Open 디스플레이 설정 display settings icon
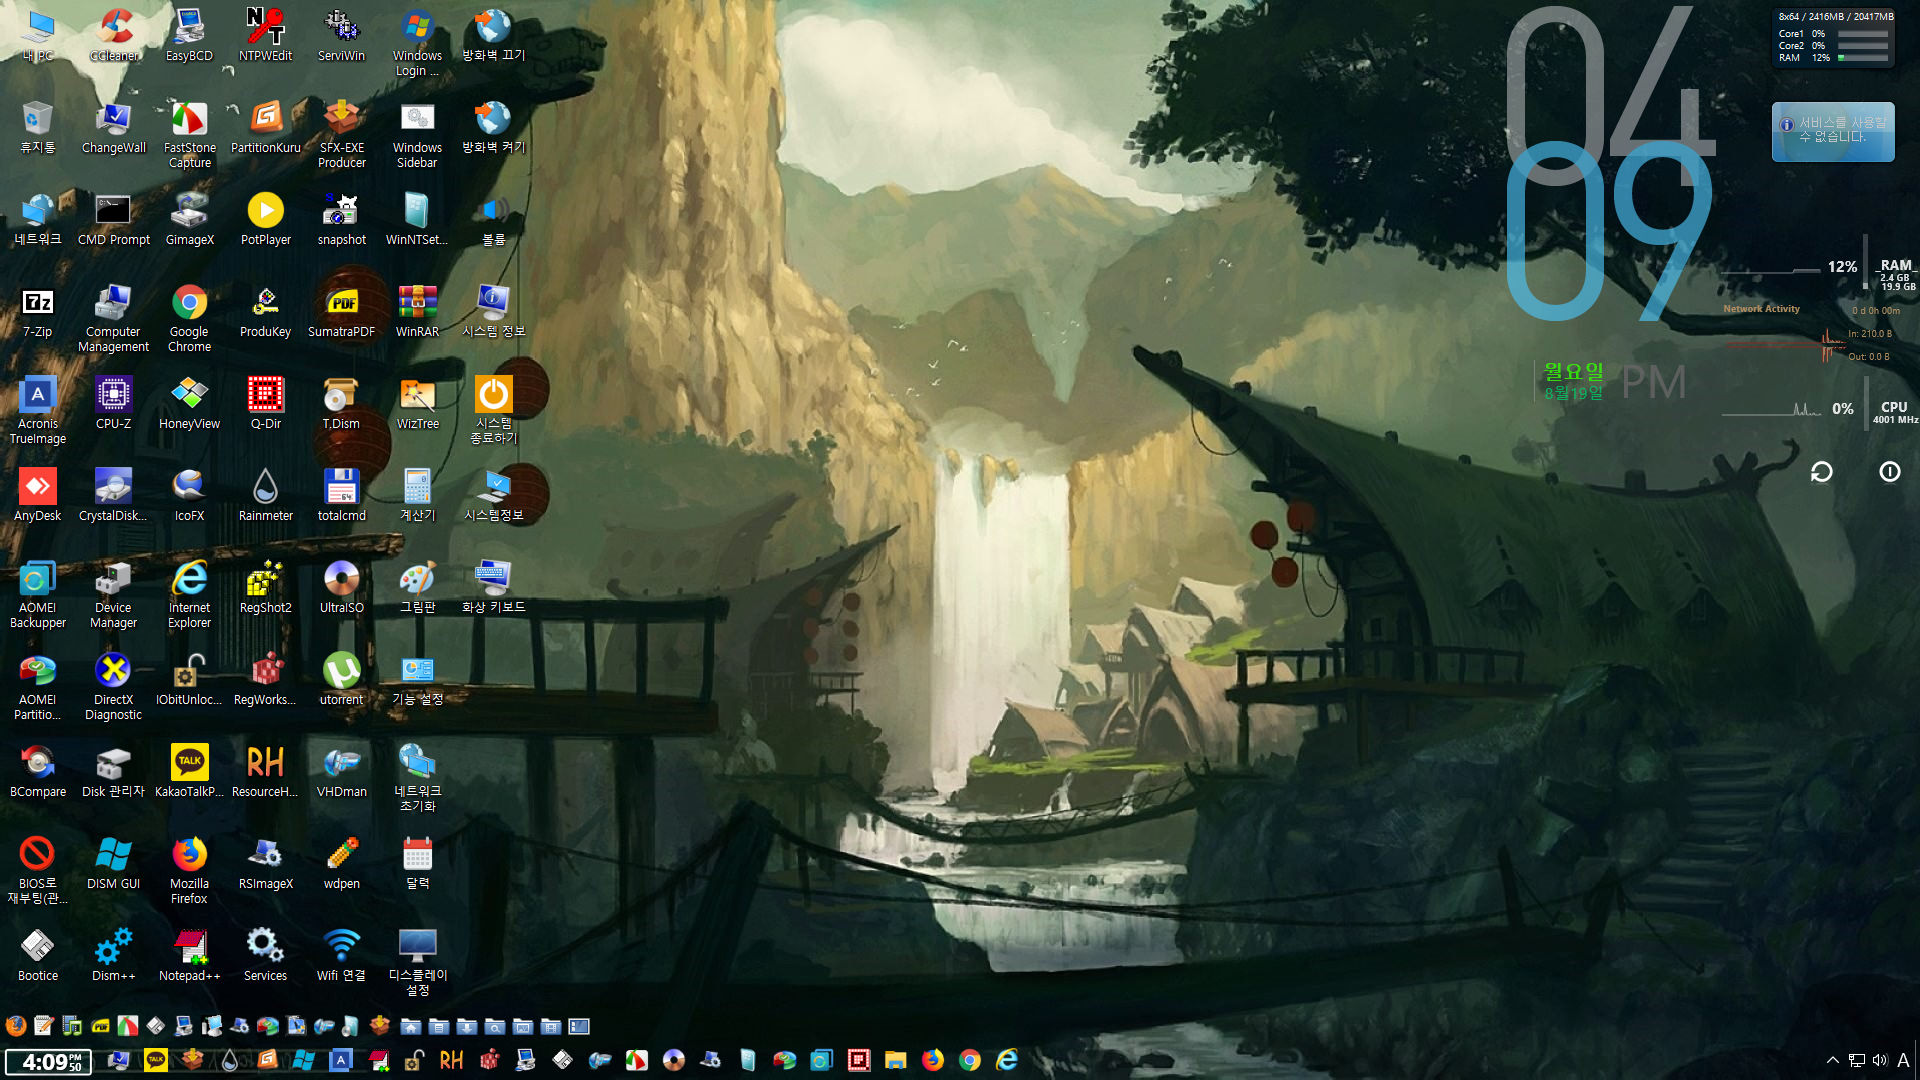Viewport: 1920px width, 1080px height. 417,962
